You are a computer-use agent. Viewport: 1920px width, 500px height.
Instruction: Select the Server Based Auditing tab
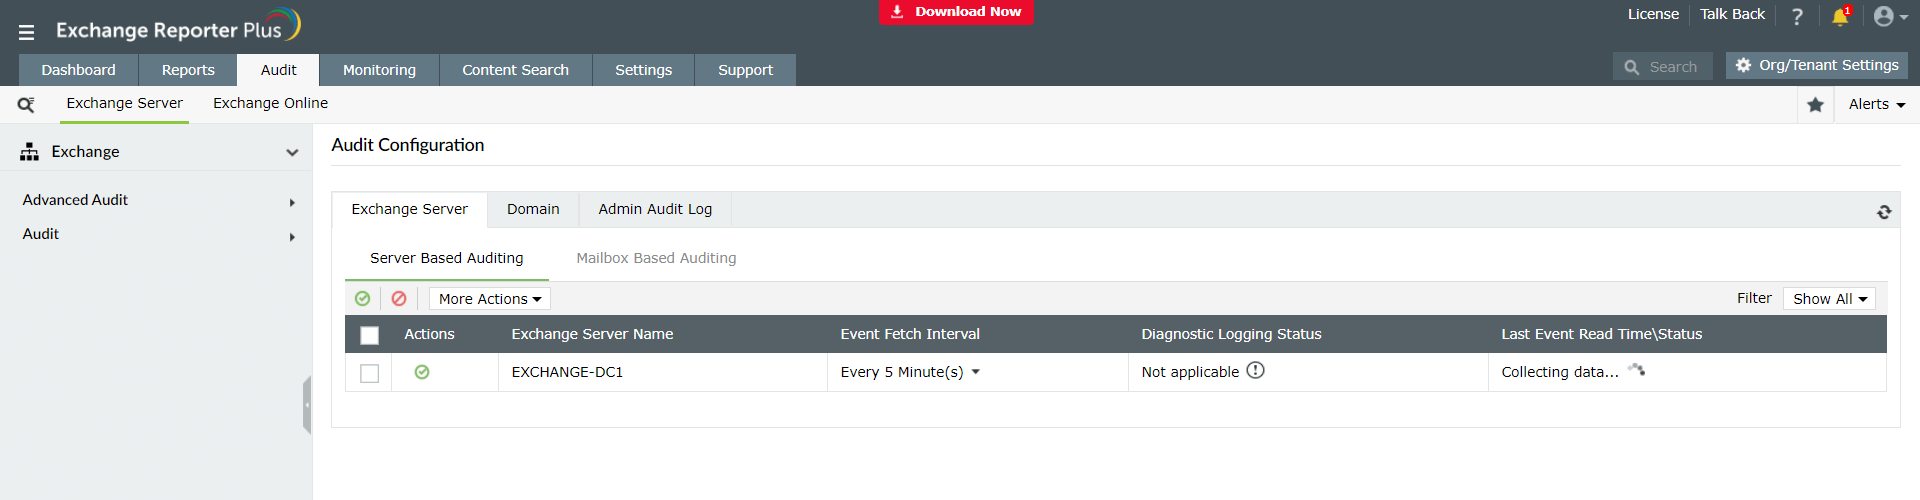(446, 258)
